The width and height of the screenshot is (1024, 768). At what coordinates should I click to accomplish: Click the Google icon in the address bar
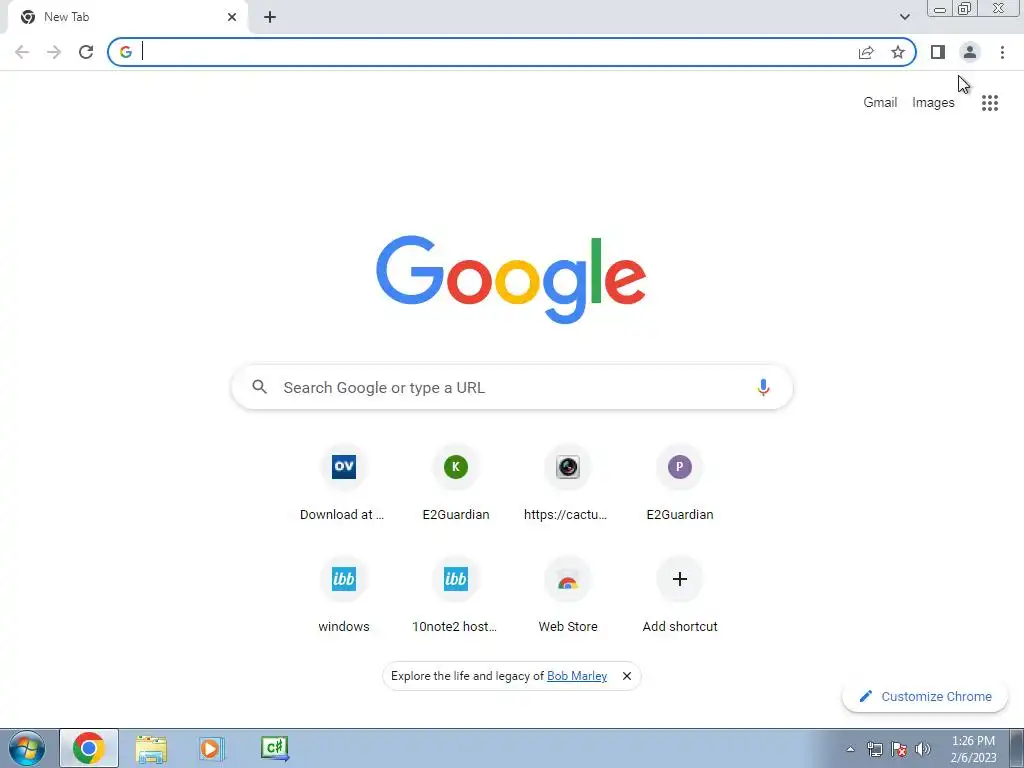tap(125, 52)
